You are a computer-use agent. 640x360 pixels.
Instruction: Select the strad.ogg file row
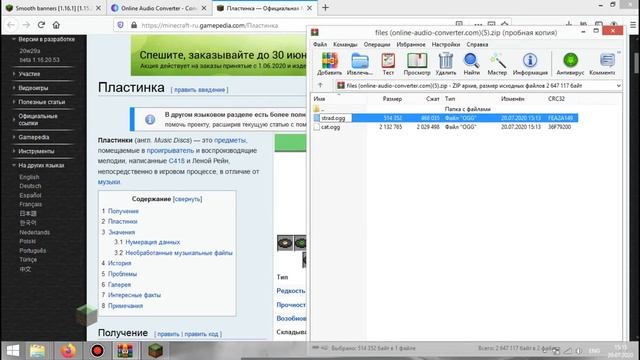tap(445, 118)
